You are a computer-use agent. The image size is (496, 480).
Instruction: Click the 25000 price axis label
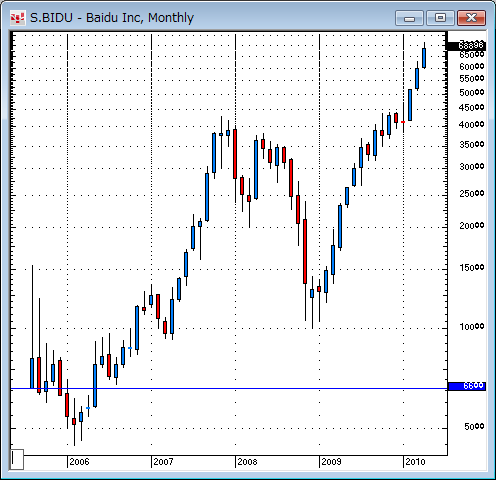[x=472, y=193]
